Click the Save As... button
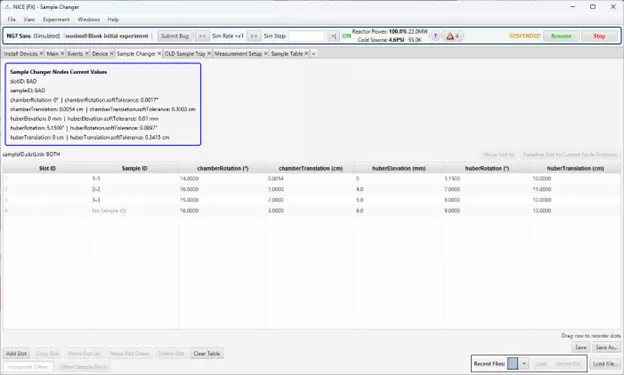This screenshot has height=375, width=624. (x=606, y=348)
